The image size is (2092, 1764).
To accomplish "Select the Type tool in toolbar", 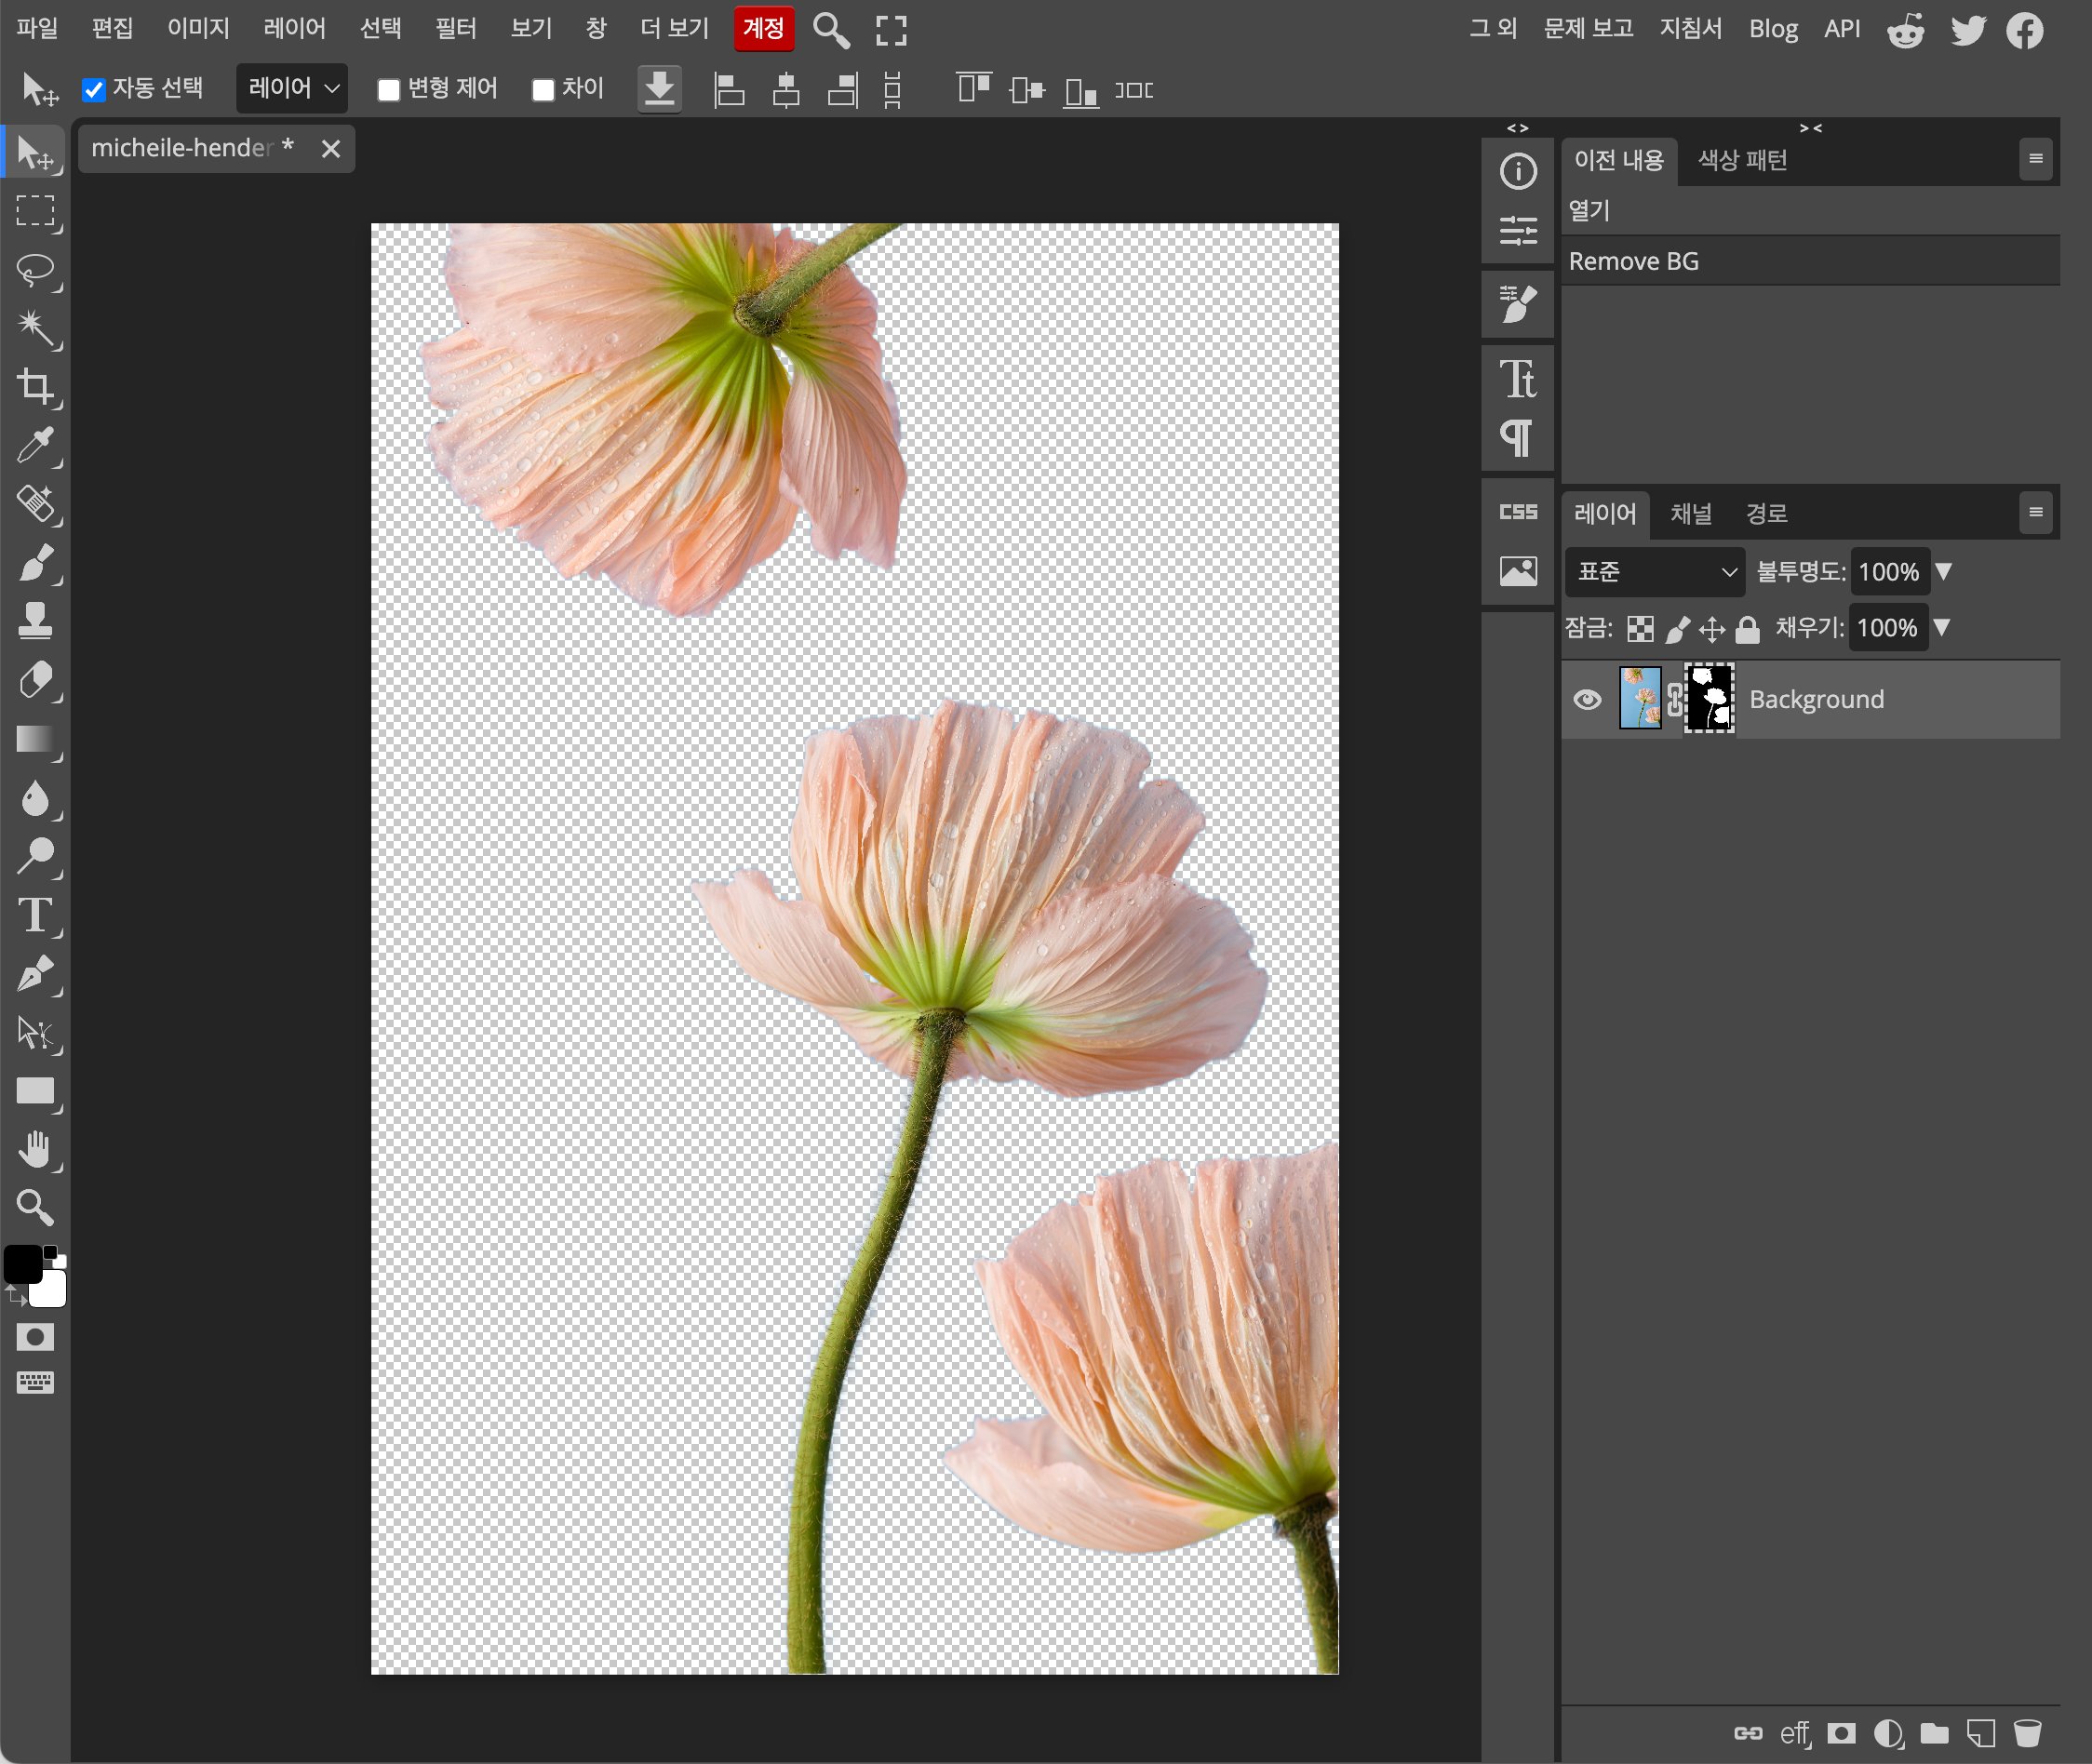I will [35, 915].
